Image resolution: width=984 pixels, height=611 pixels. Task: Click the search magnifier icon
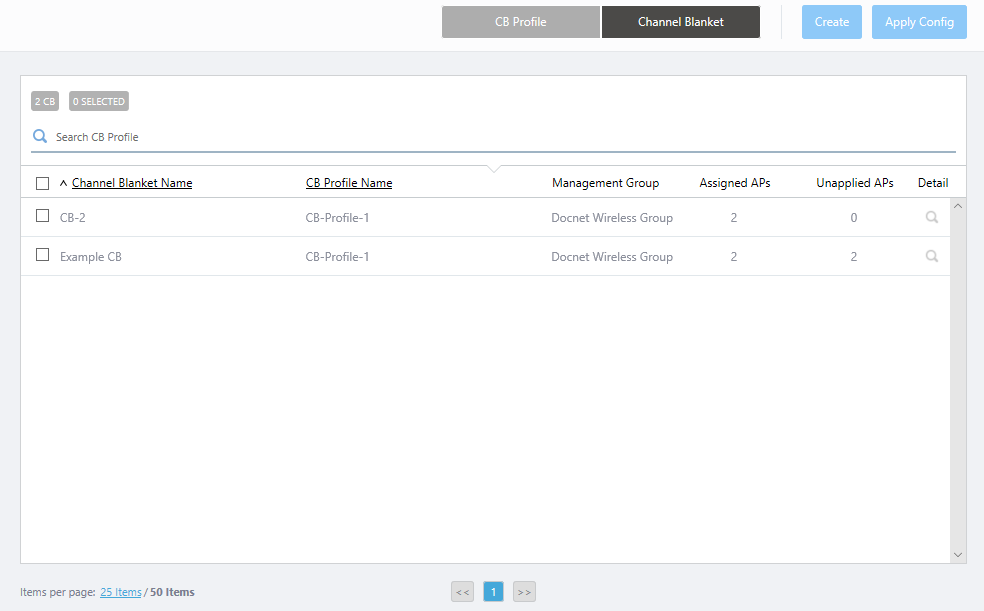[40, 136]
